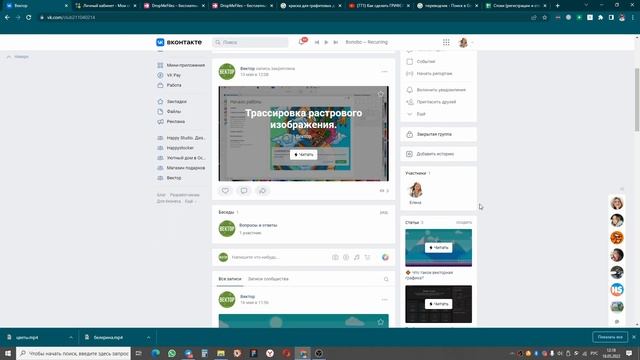Reload the page with browser refresh button
Viewport: 640px width, 360px height.
coord(29,18)
